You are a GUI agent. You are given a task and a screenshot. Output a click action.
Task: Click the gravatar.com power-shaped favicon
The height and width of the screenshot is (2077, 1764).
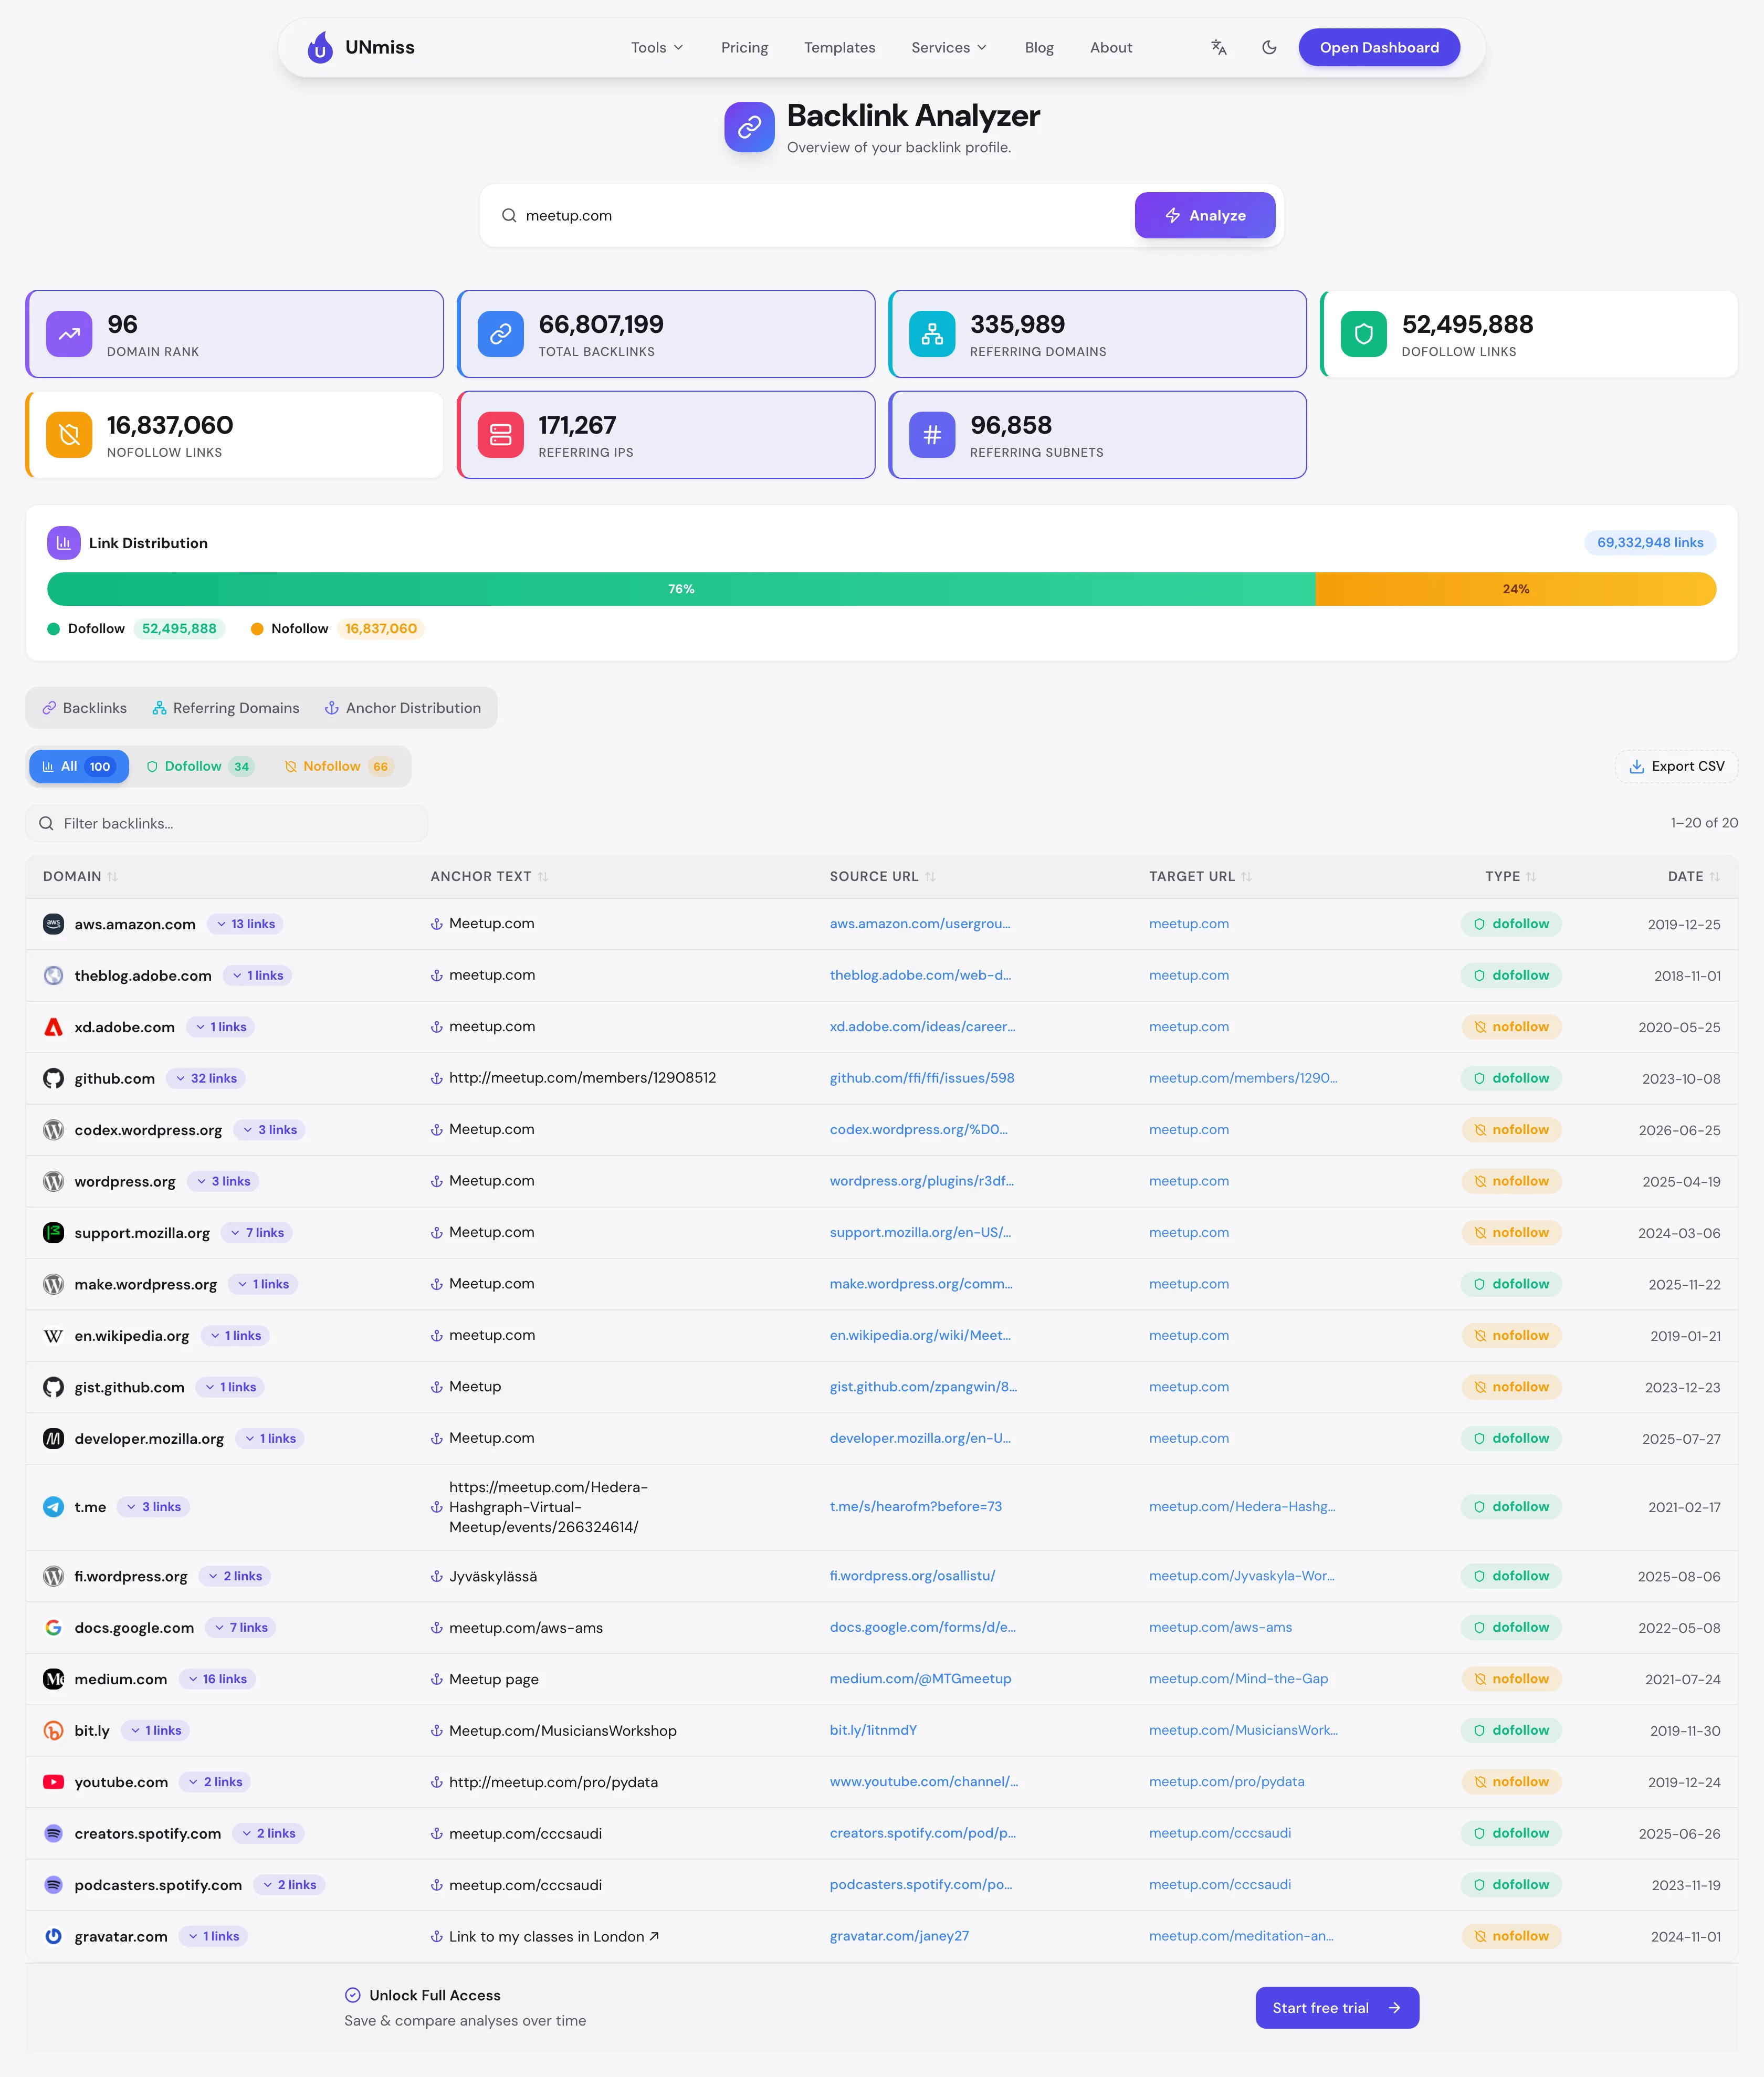54,1937
